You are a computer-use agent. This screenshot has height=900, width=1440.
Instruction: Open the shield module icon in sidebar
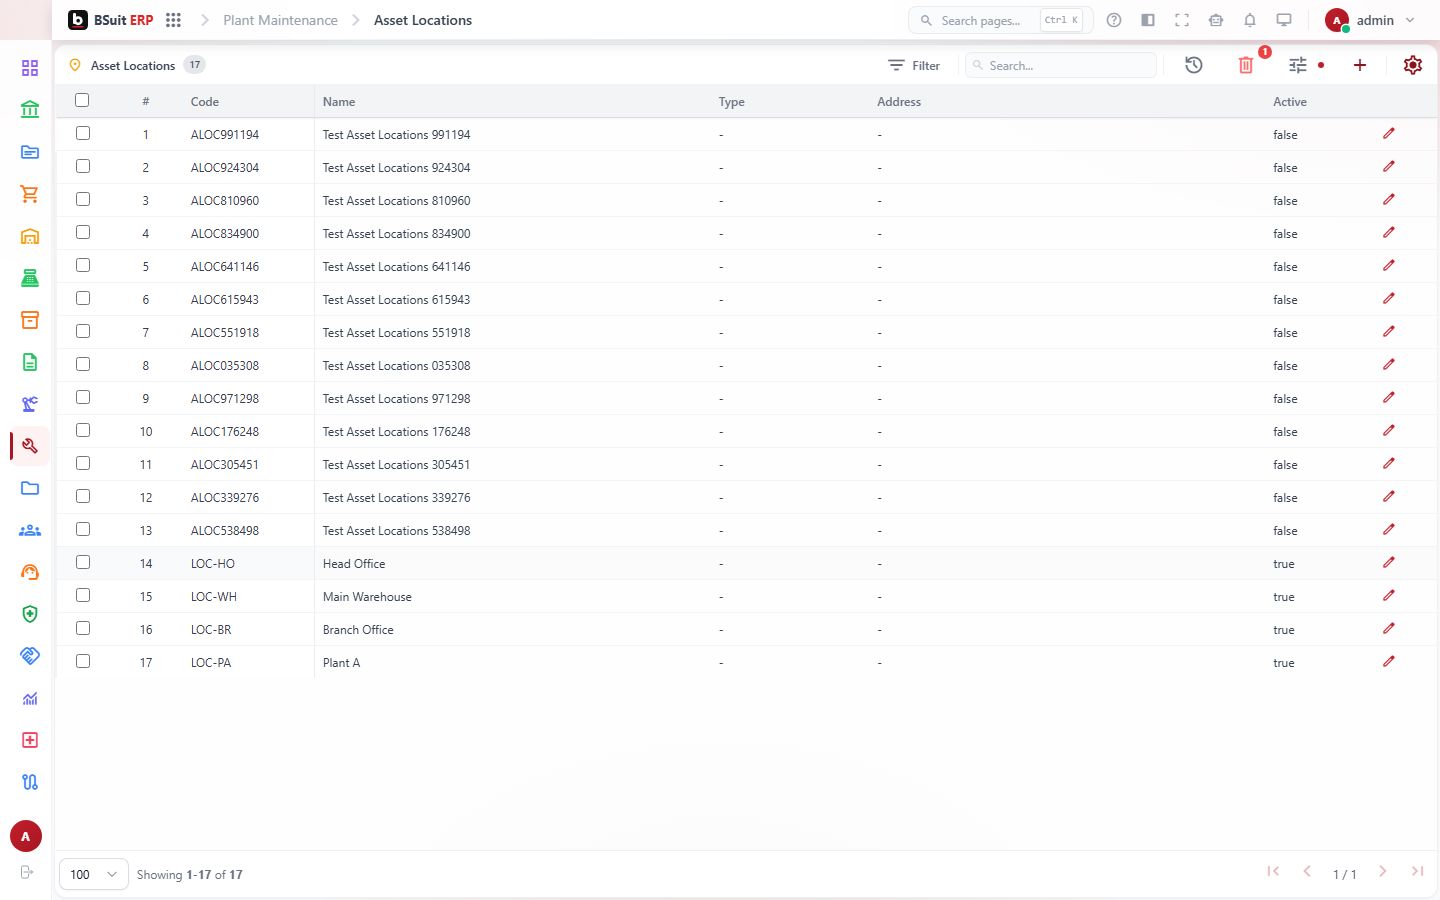tap(30, 614)
